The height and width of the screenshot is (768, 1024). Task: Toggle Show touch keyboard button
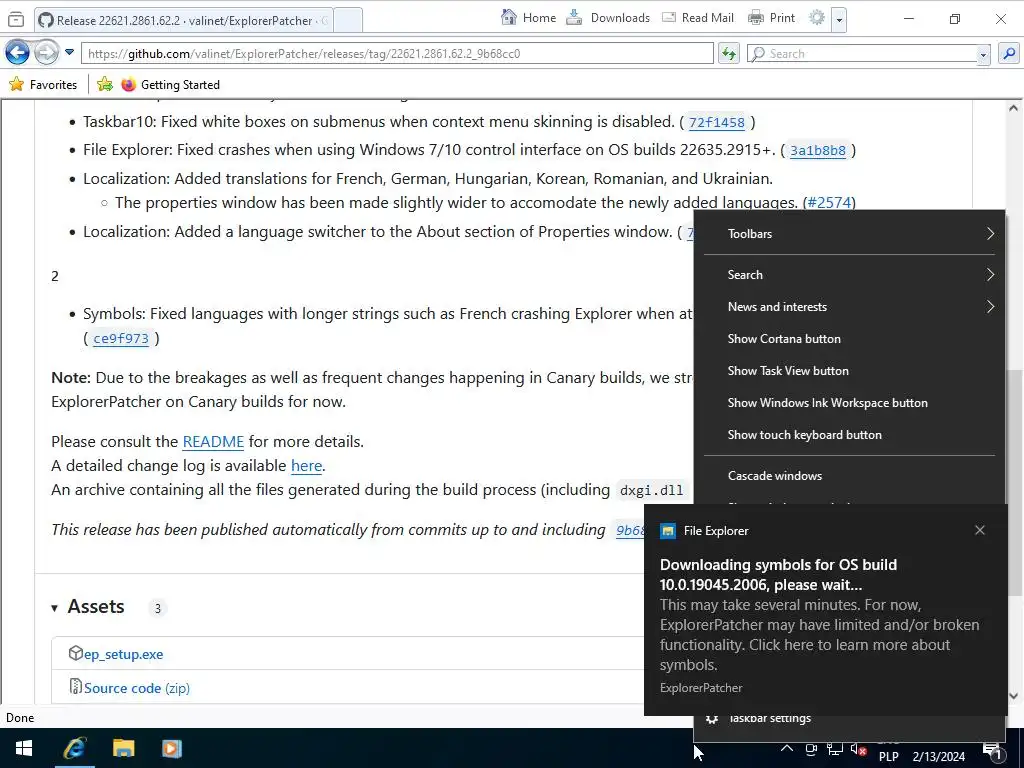849,435
